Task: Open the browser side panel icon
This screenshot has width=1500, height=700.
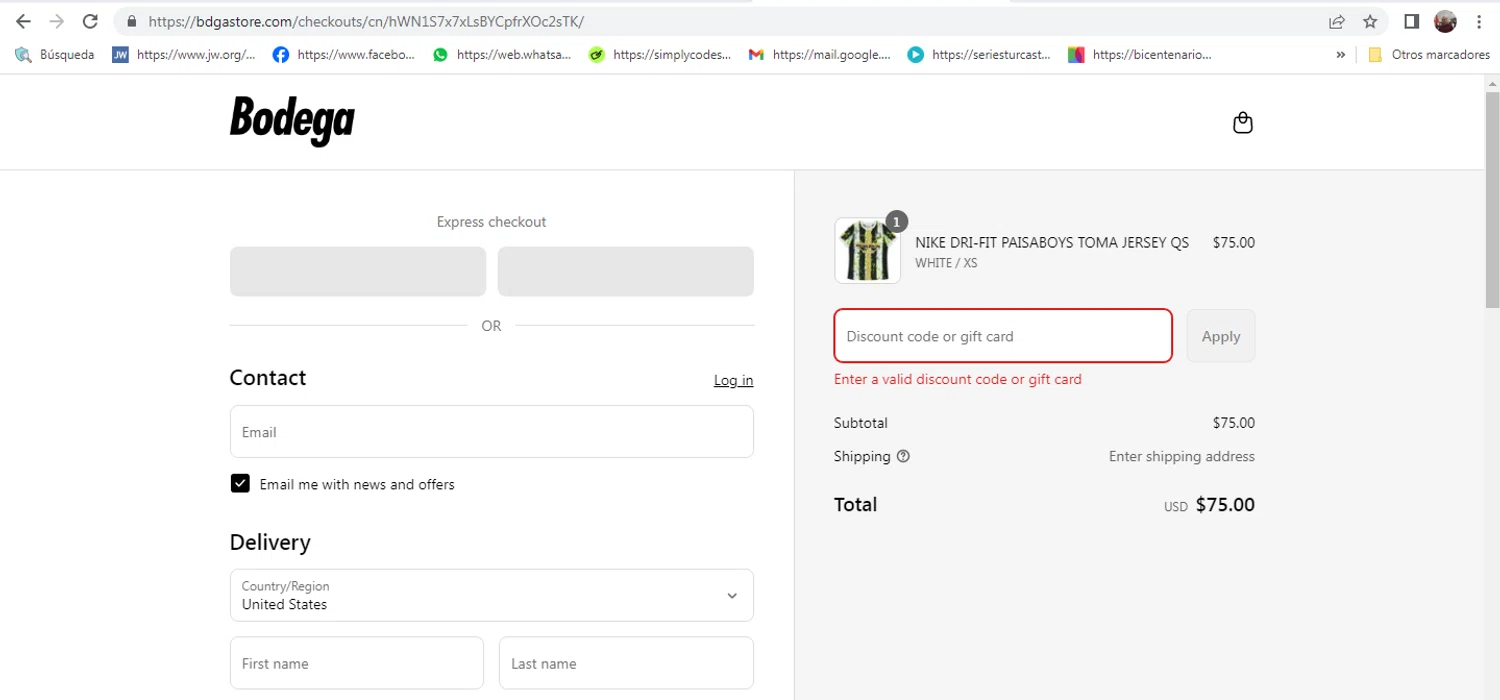Action: point(1411,21)
